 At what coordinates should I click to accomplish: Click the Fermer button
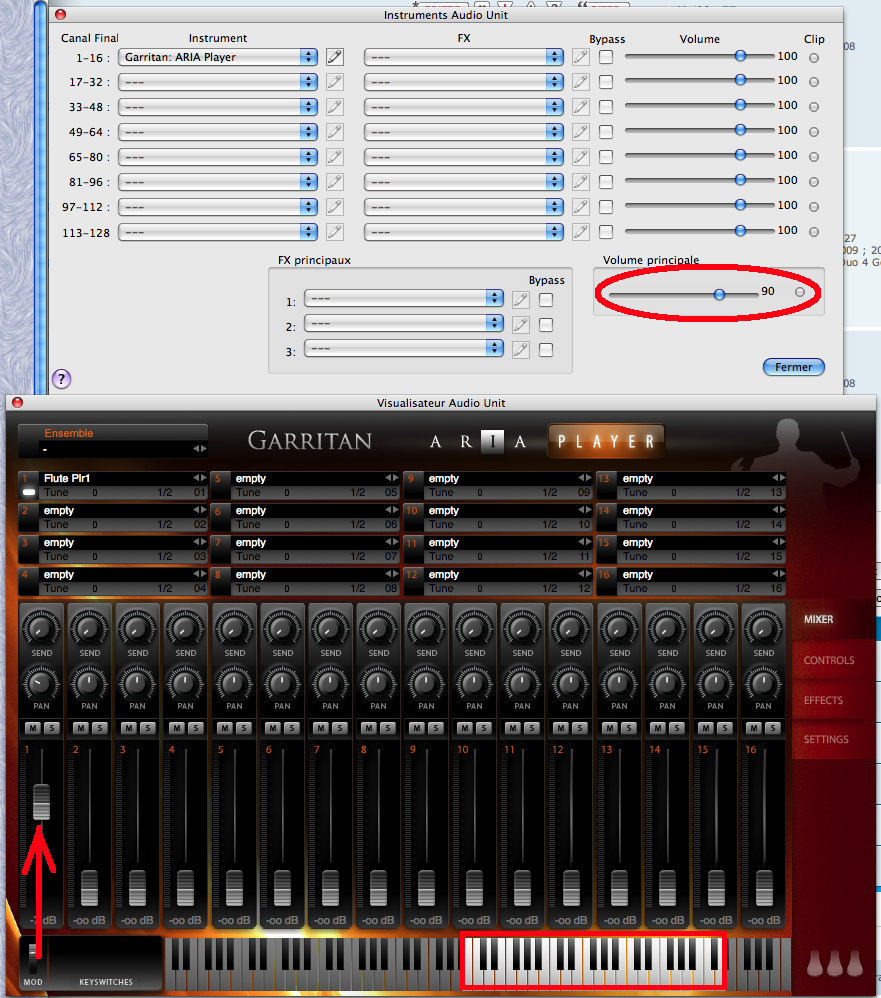coord(793,367)
